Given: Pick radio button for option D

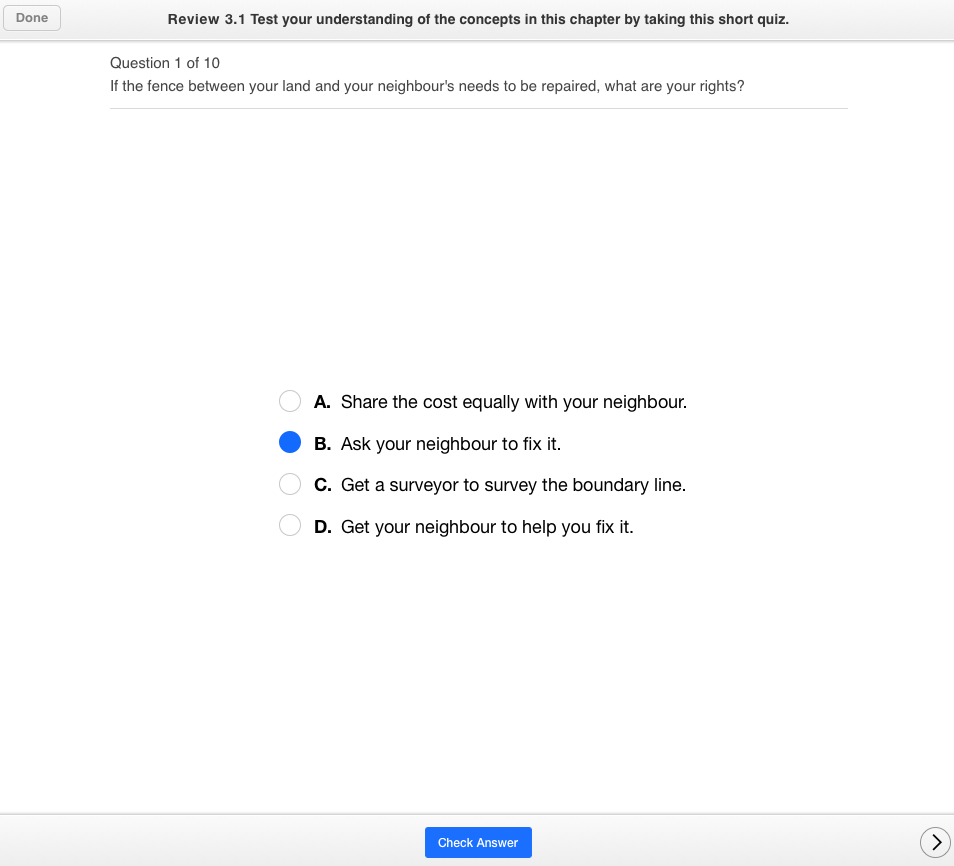Looking at the screenshot, I should coord(290,525).
